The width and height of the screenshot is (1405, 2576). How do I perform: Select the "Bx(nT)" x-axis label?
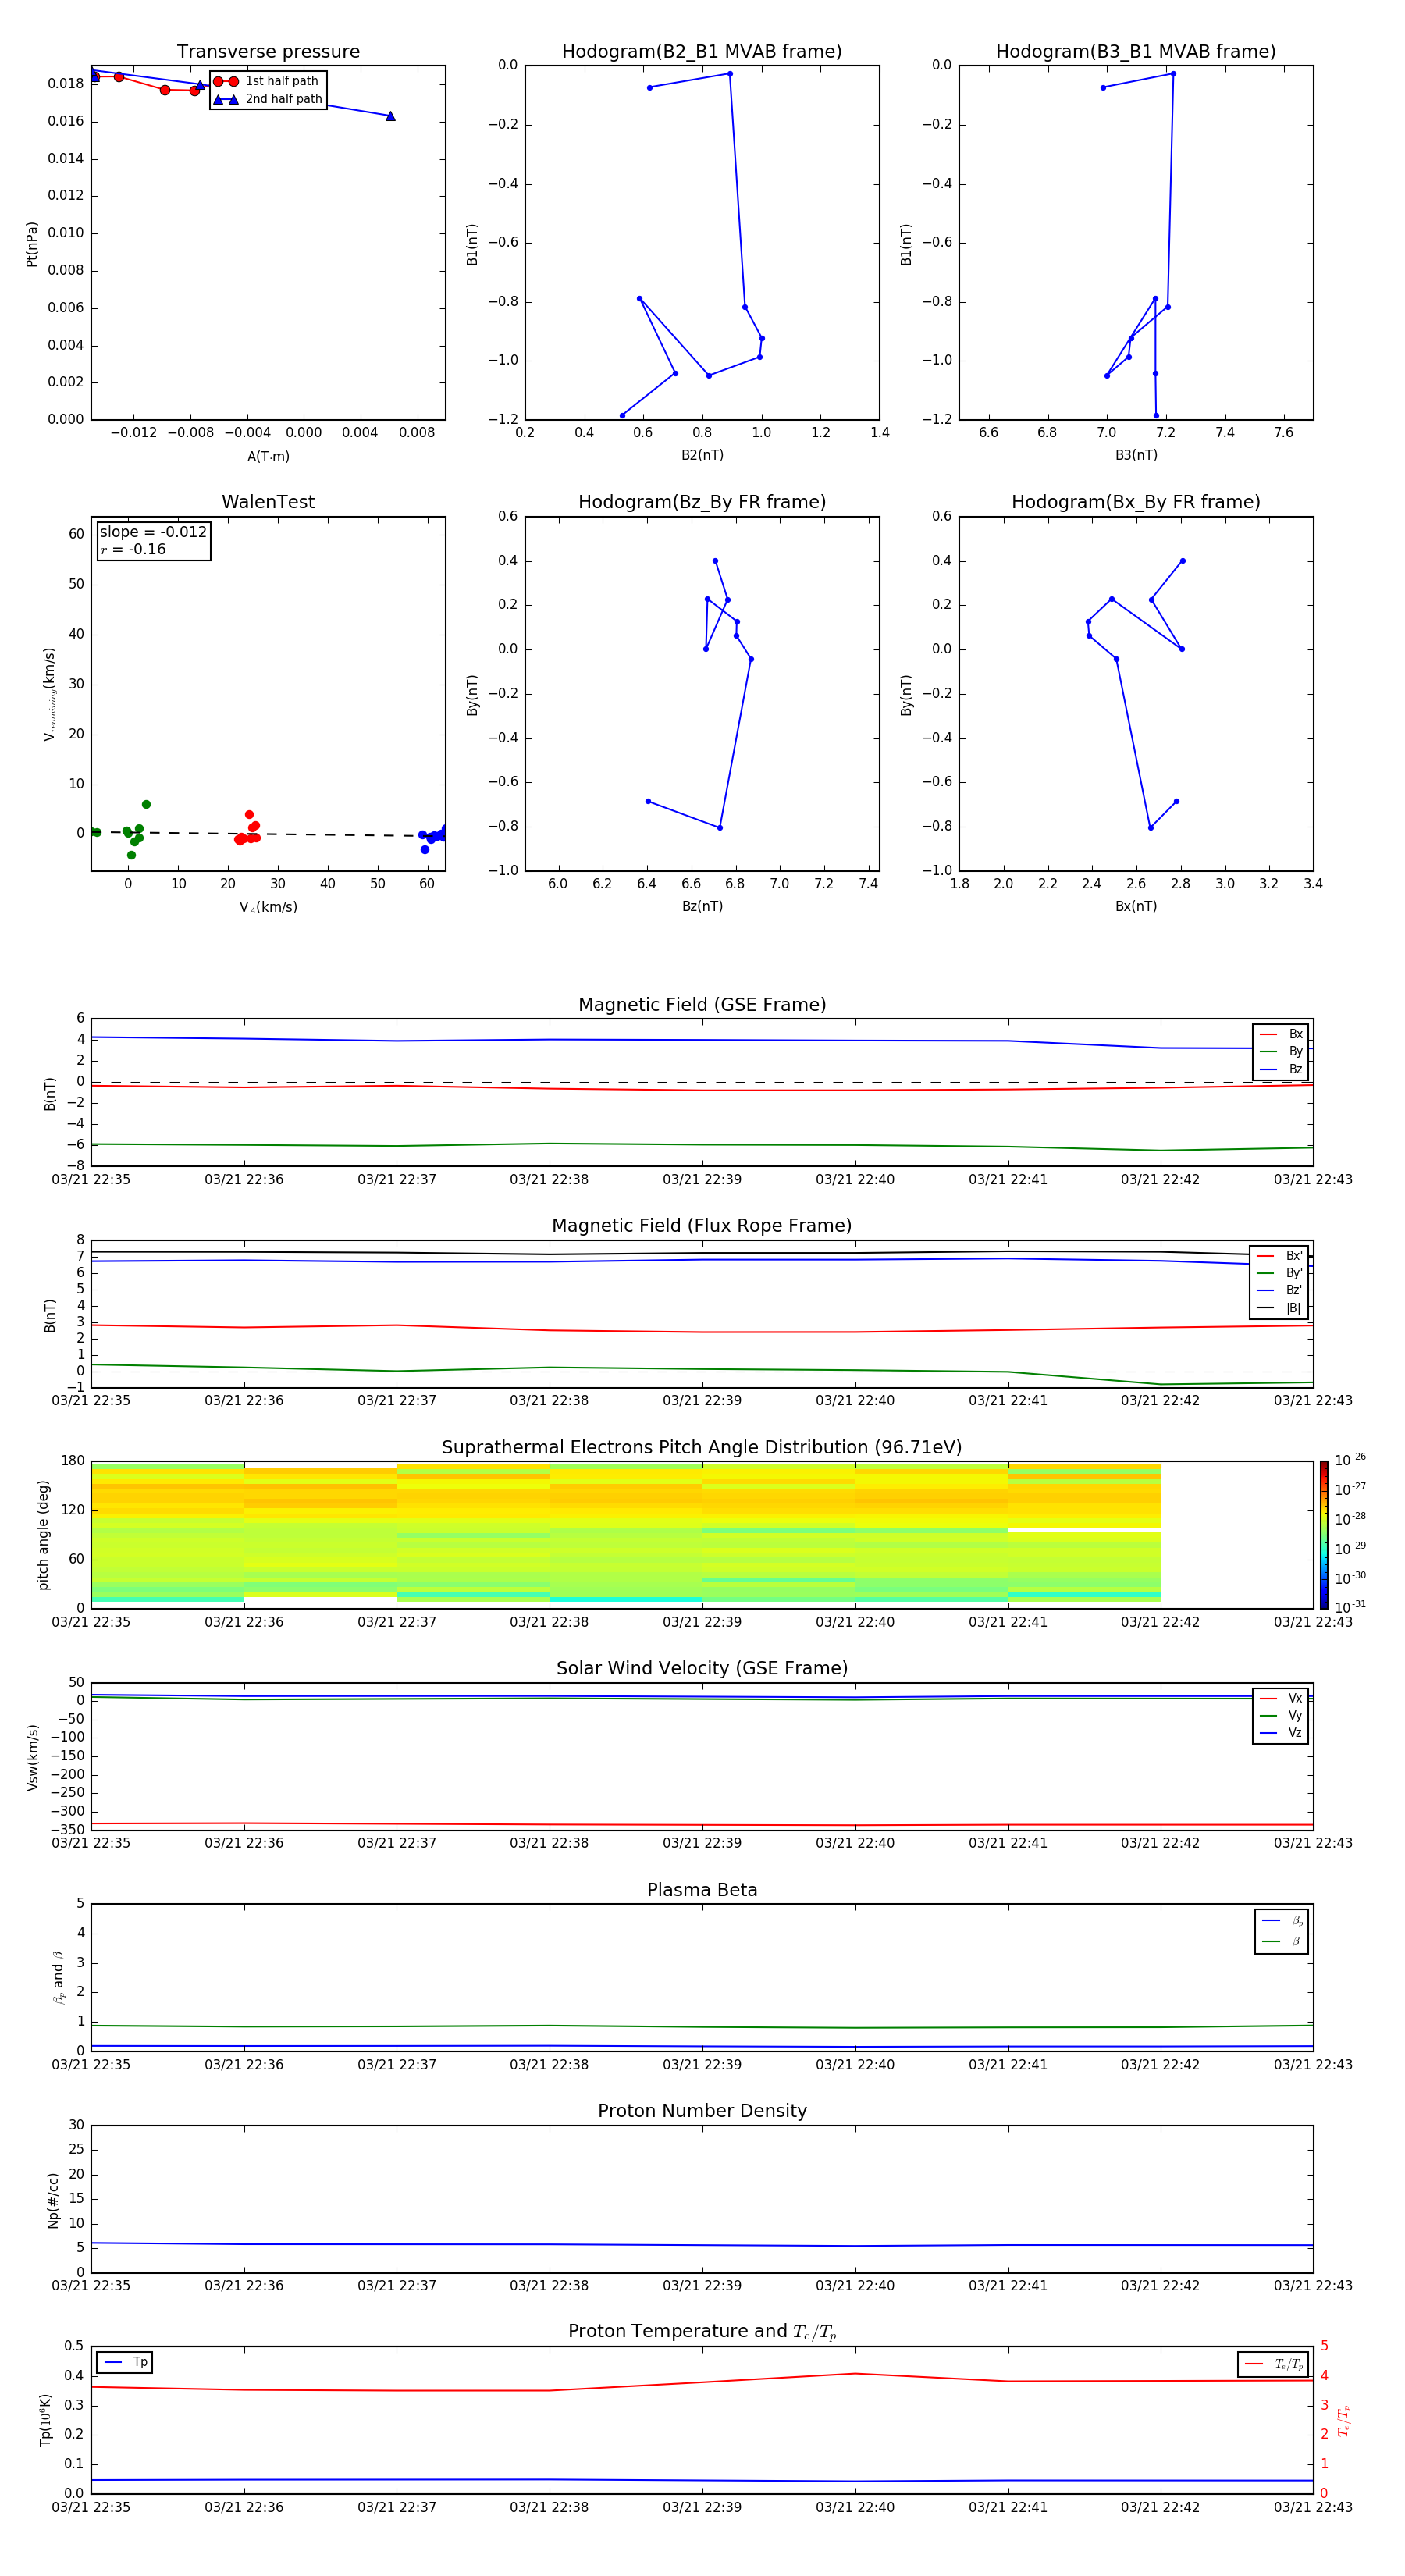[x=1136, y=906]
